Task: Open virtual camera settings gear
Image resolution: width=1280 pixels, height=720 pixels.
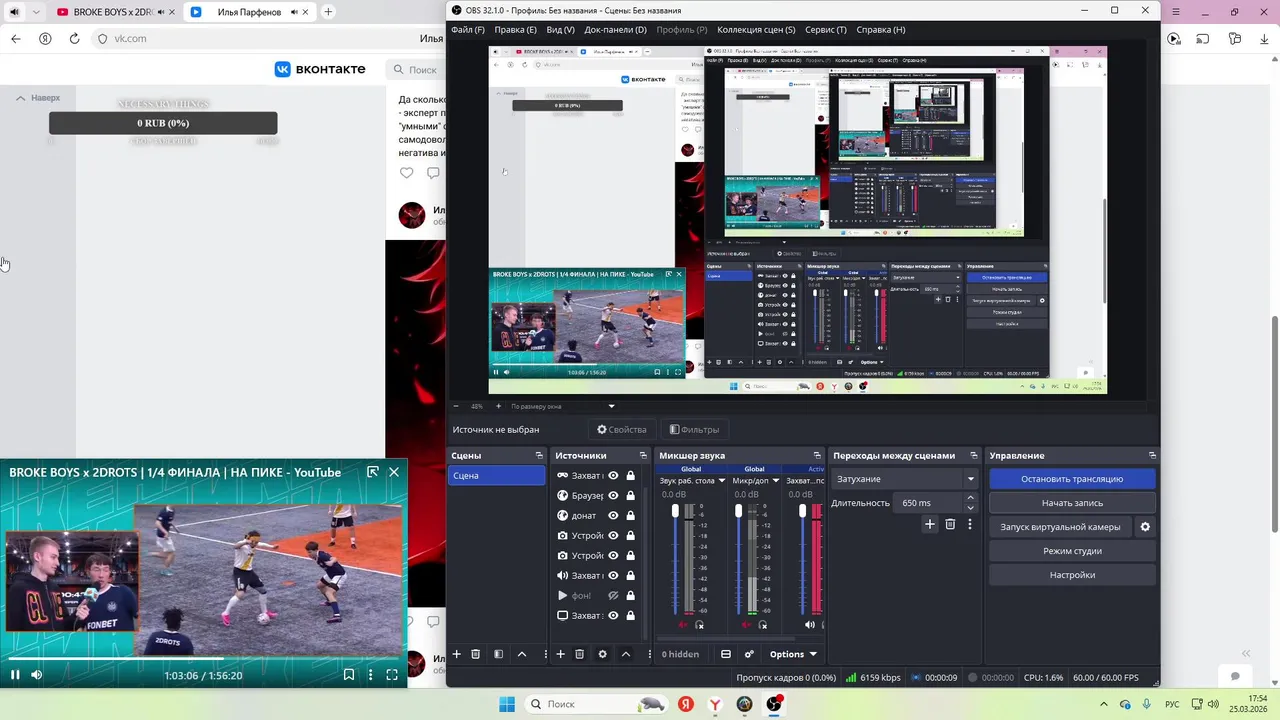Action: [x=1145, y=527]
